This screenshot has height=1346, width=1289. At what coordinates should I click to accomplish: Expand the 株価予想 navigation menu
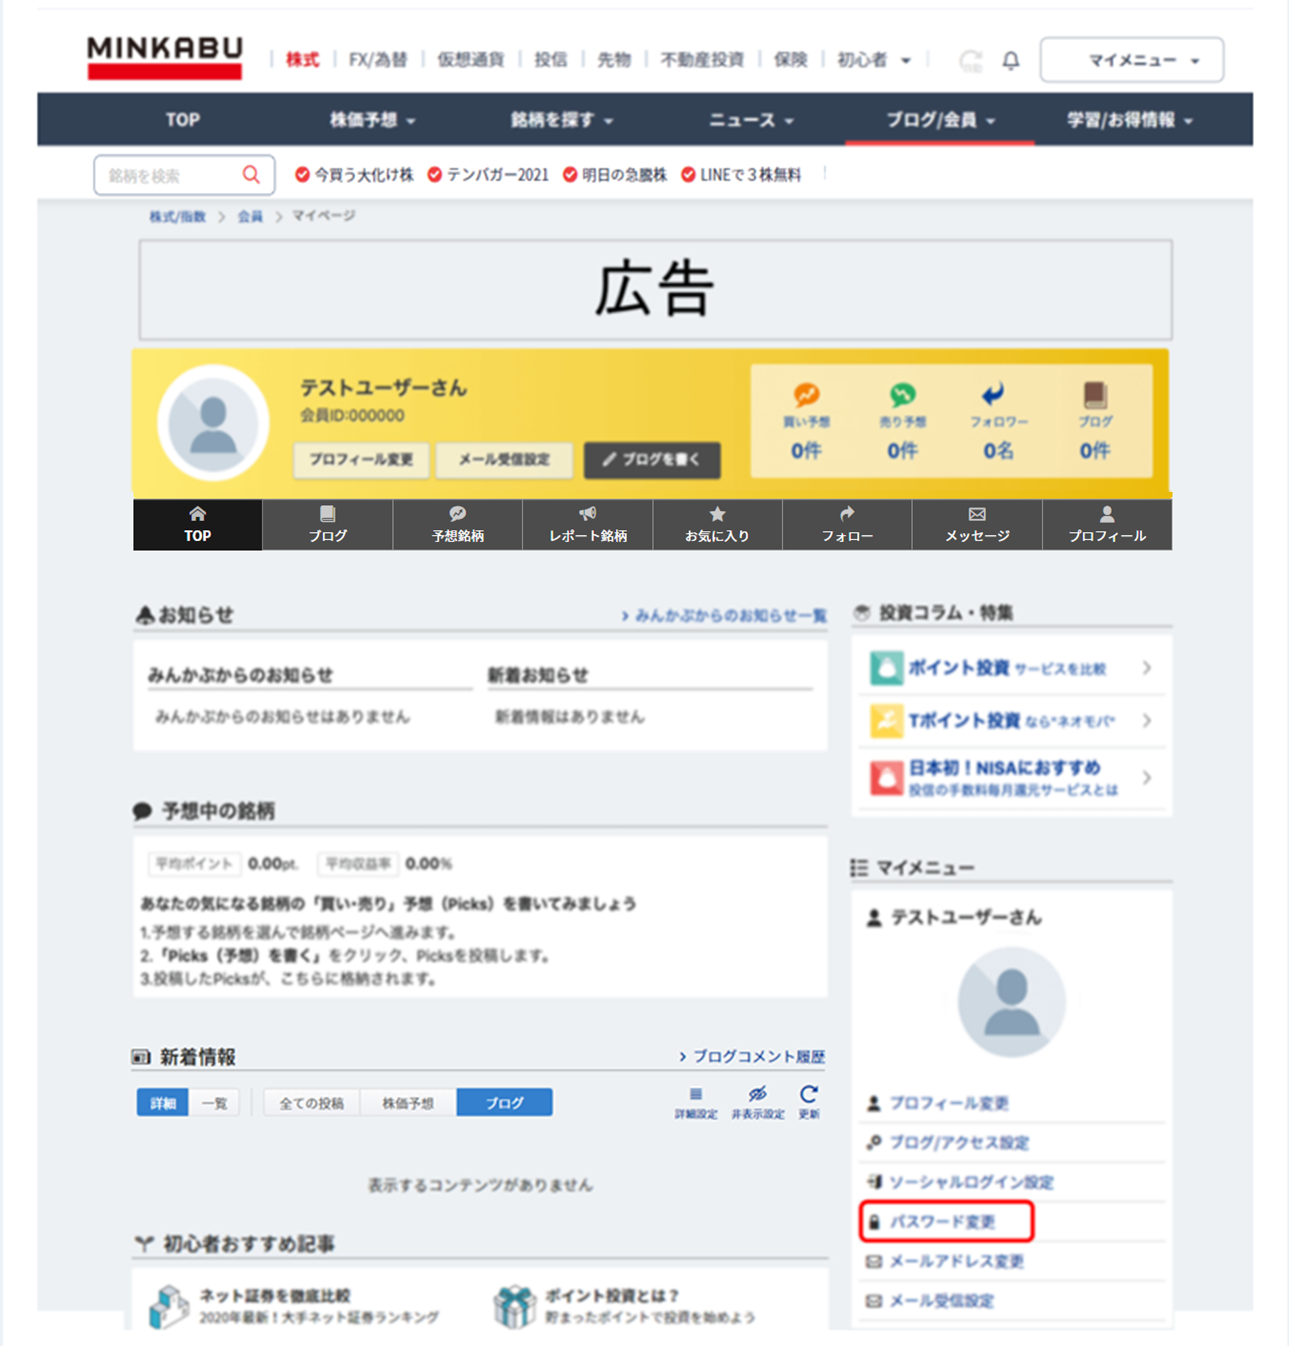point(372,120)
